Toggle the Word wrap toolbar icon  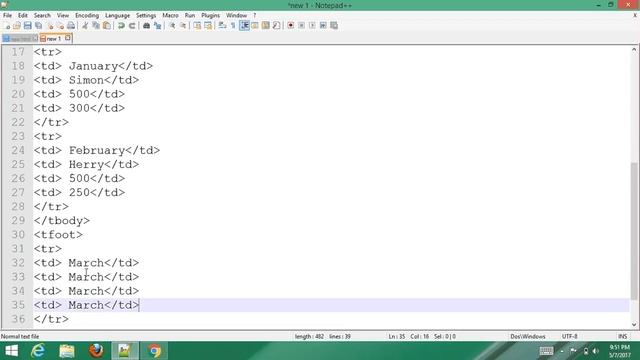pos(222,26)
